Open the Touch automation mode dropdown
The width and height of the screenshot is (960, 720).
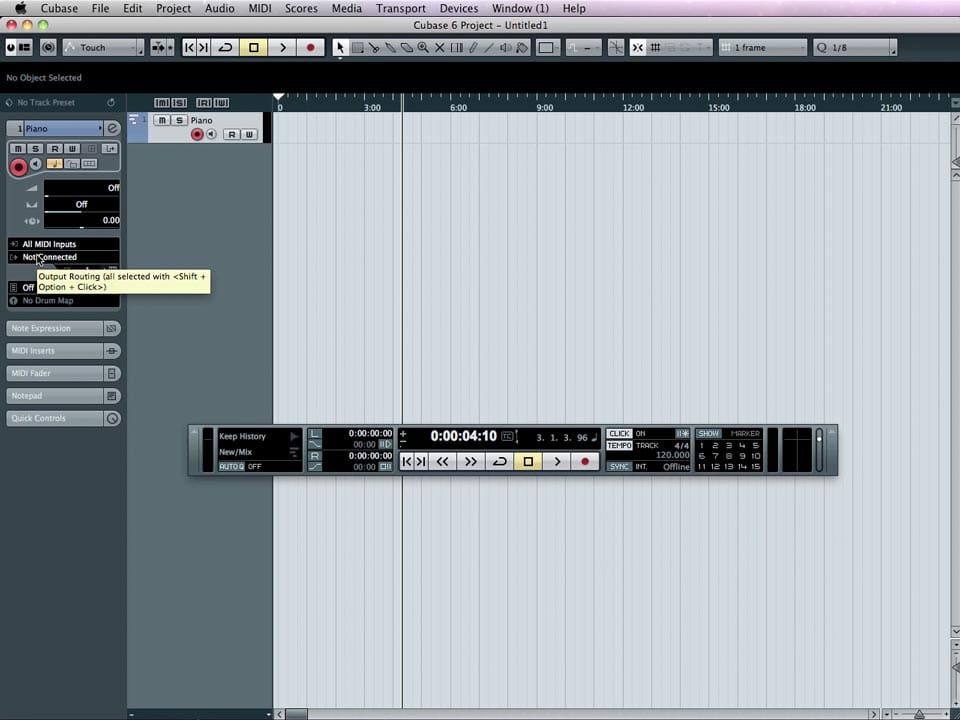pyautogui.click(x=103, y=48)
